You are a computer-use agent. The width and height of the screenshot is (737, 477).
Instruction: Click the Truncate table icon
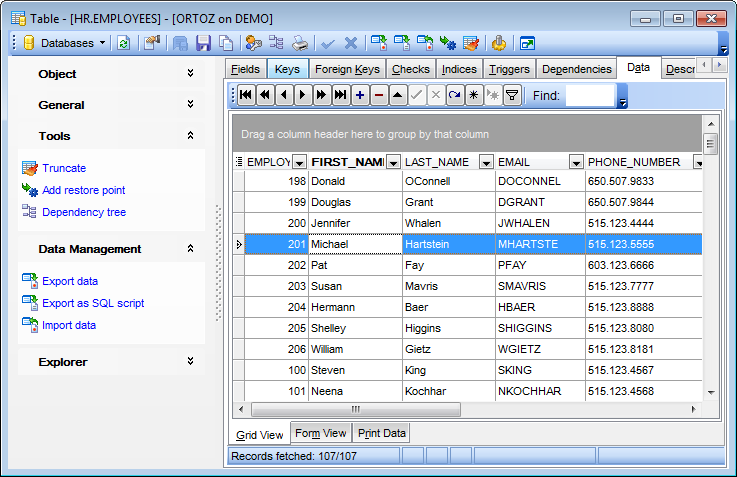29,168
